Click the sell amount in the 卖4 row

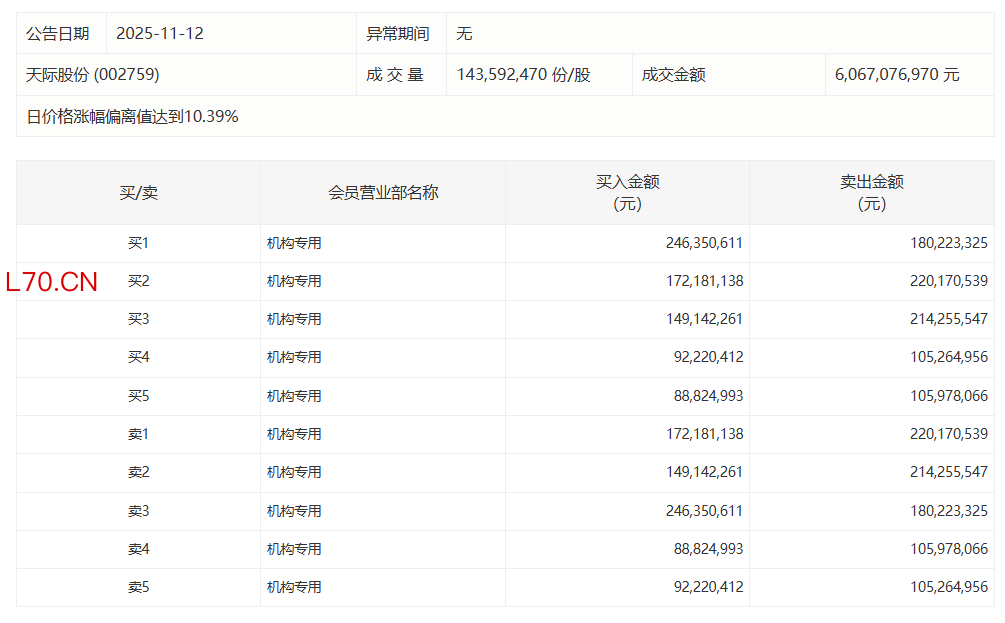point(948,549)
